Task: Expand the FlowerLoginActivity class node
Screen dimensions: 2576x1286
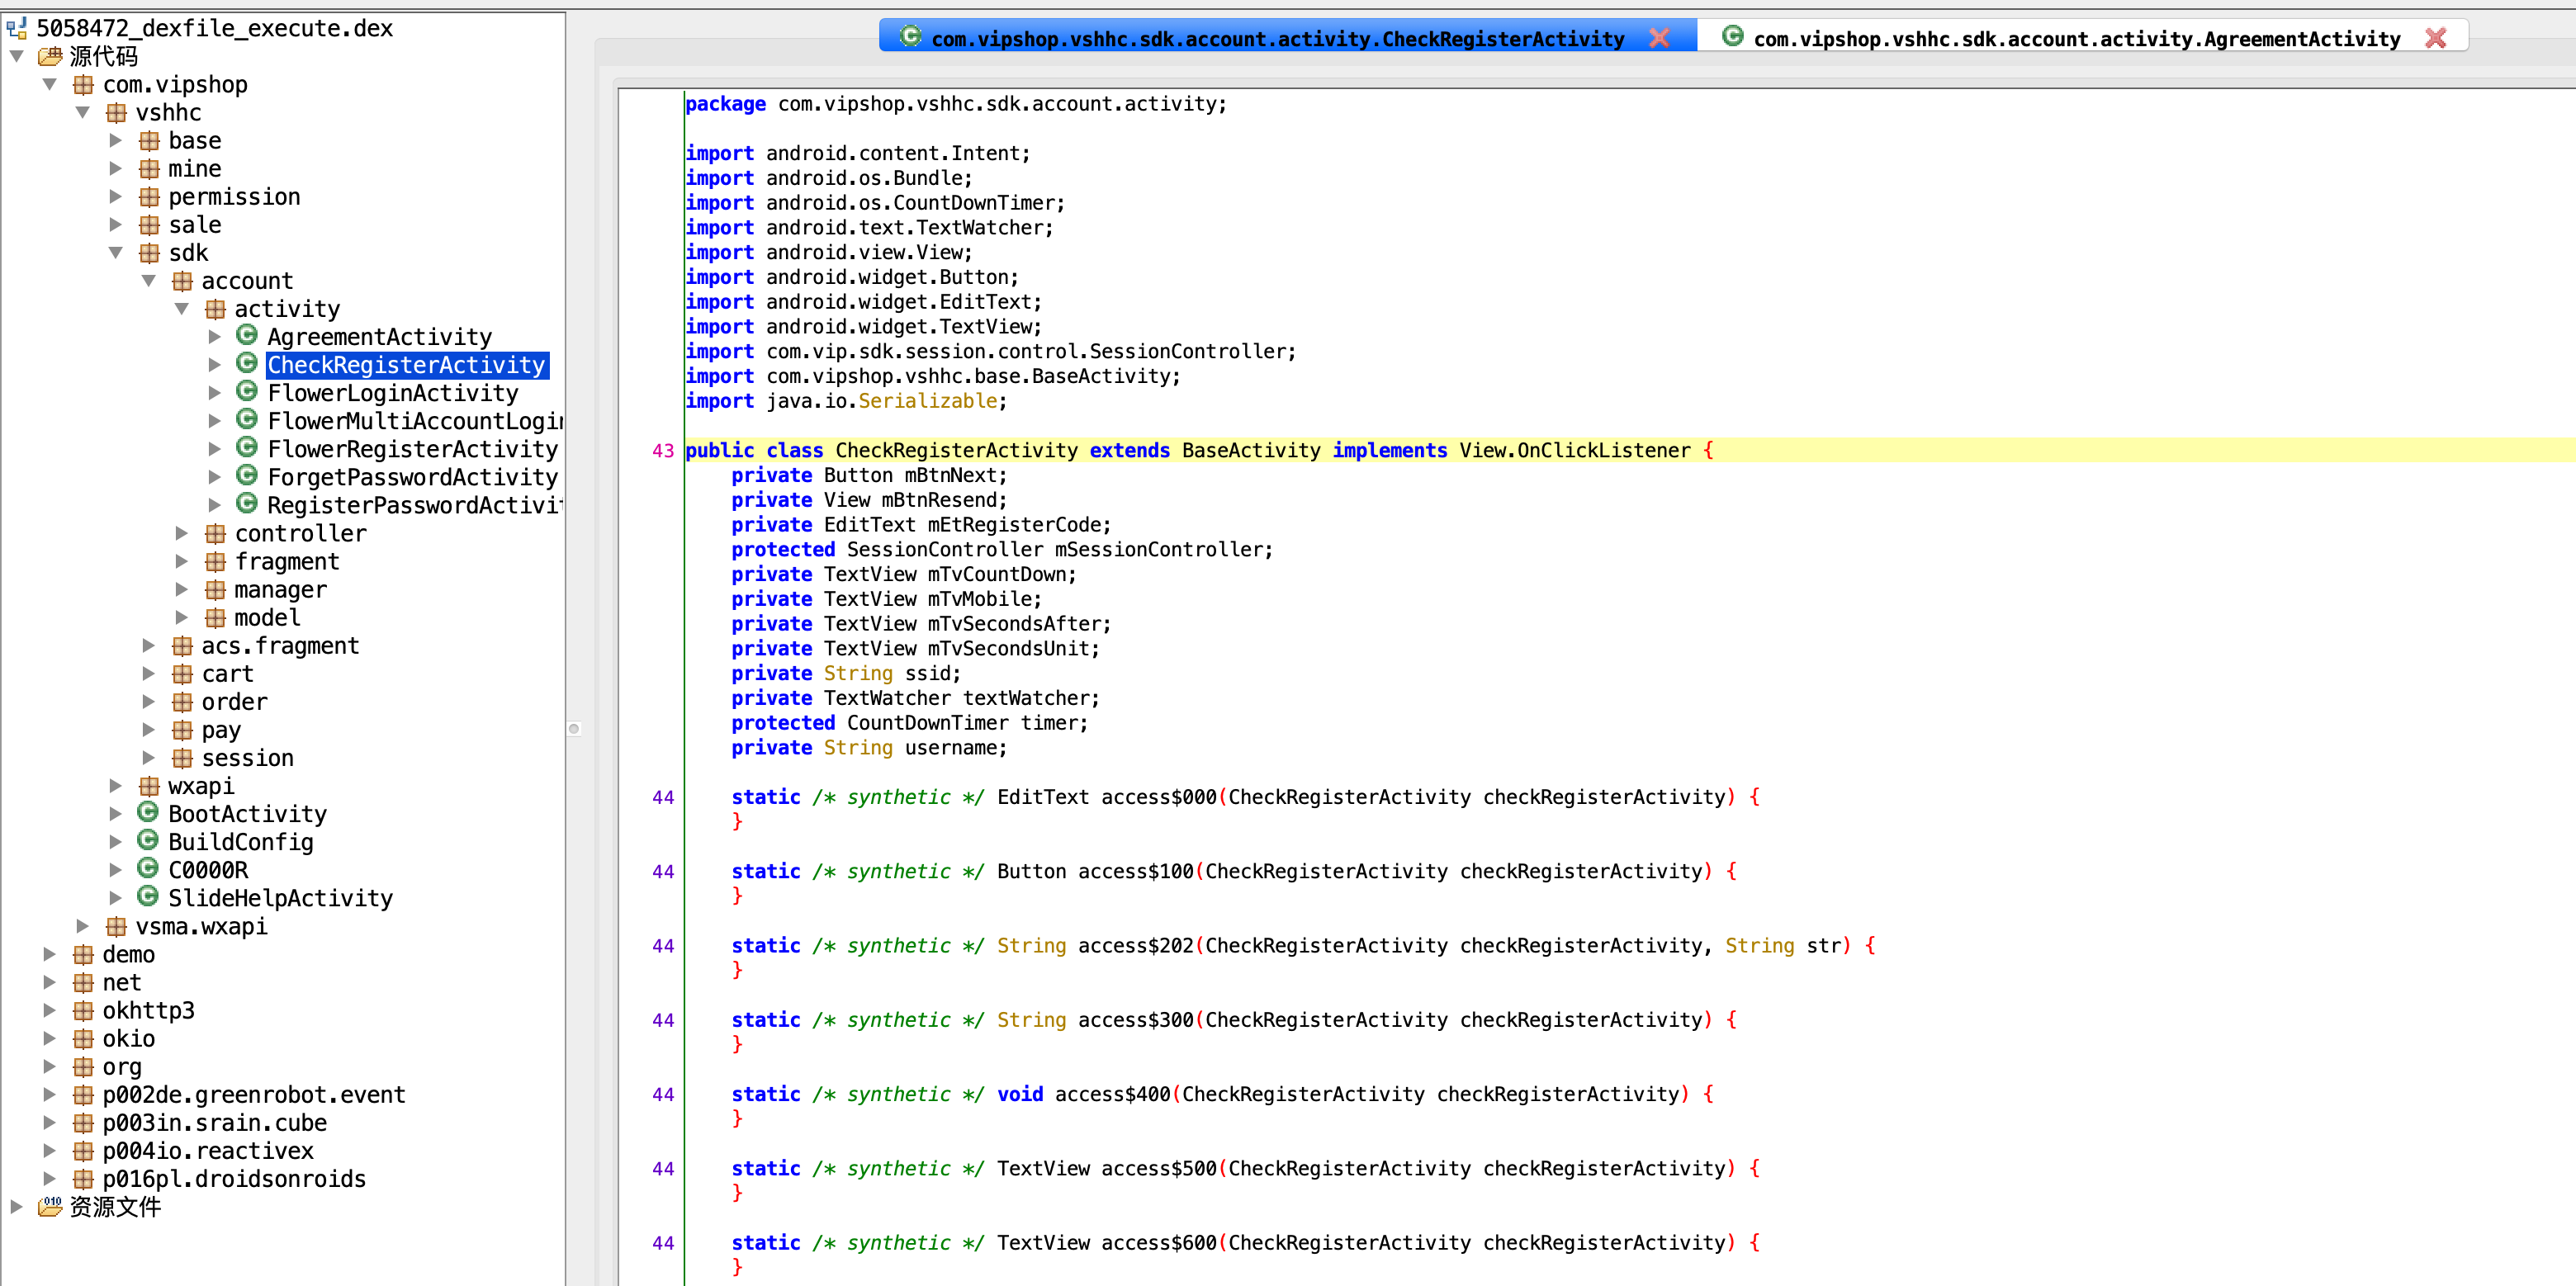Action: pos(215,392)
